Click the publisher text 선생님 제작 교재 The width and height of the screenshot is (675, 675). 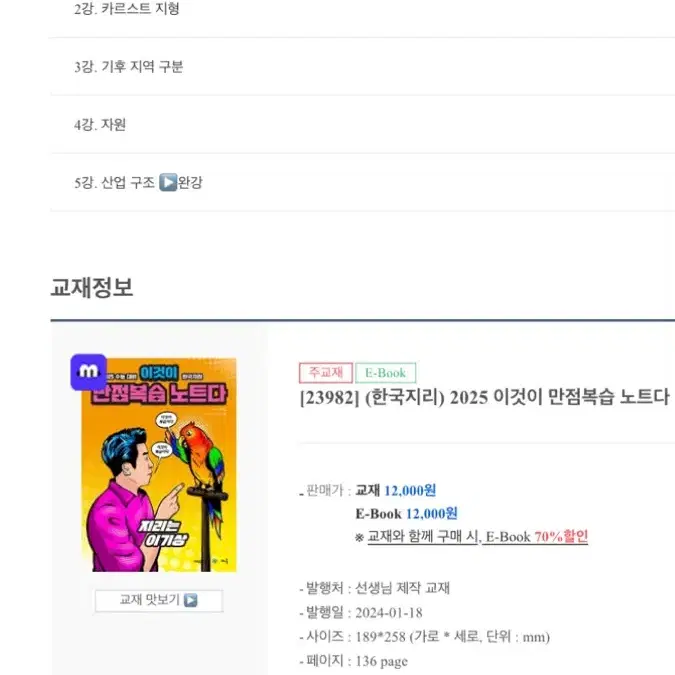[x=403, y=588]
